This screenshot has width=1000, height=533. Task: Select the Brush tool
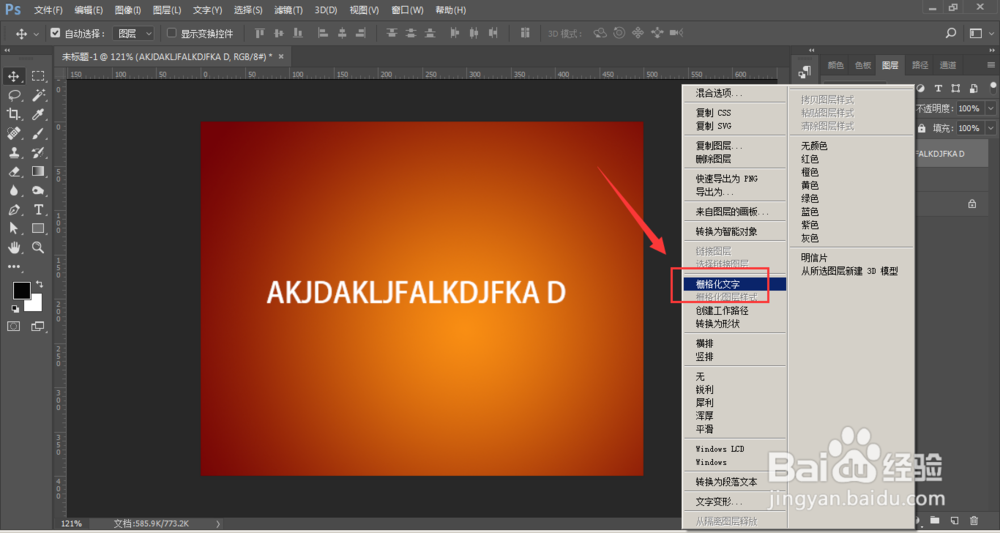tap(38, 134)
